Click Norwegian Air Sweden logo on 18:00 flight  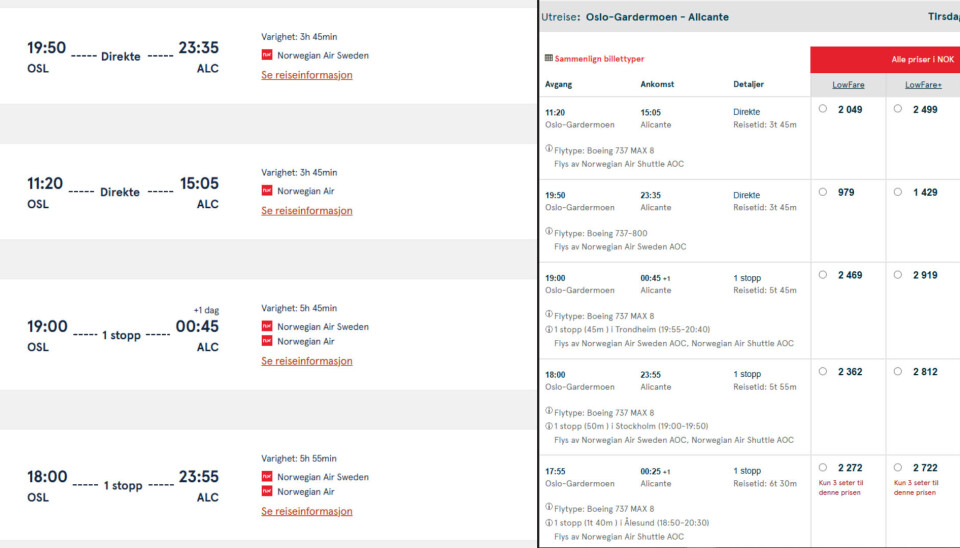tap(267, 476)
